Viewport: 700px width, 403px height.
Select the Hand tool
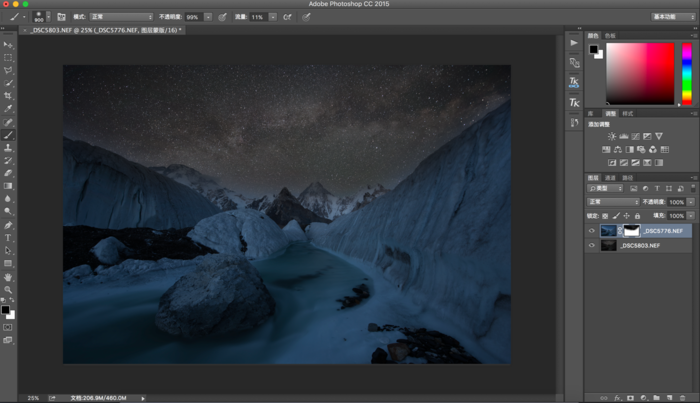[x=8, y=277]
